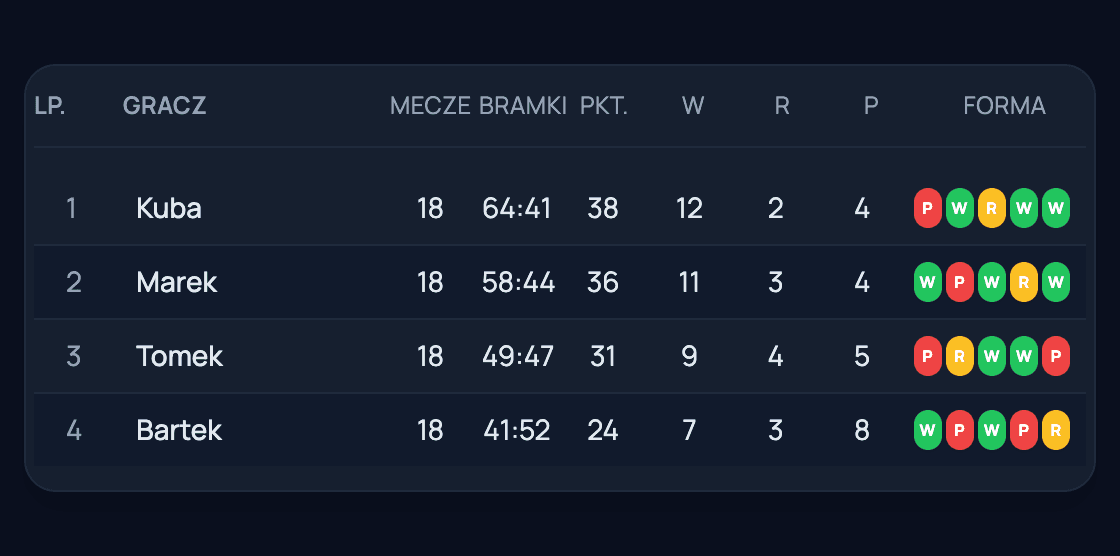Screen dimensions: 1120x556
Task: Click Kuba's goal ratio 64:41
Action: [516, 209]
